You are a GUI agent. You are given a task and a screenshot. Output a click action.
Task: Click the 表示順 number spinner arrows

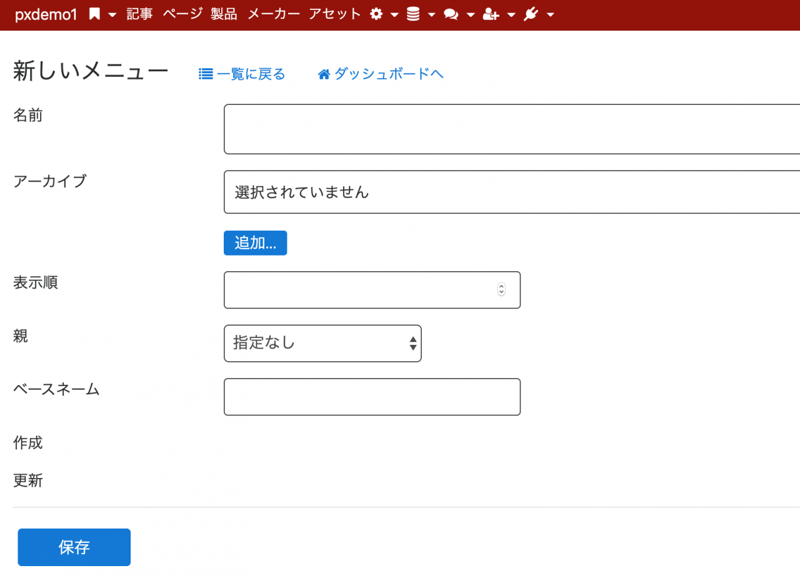[501, 290]
